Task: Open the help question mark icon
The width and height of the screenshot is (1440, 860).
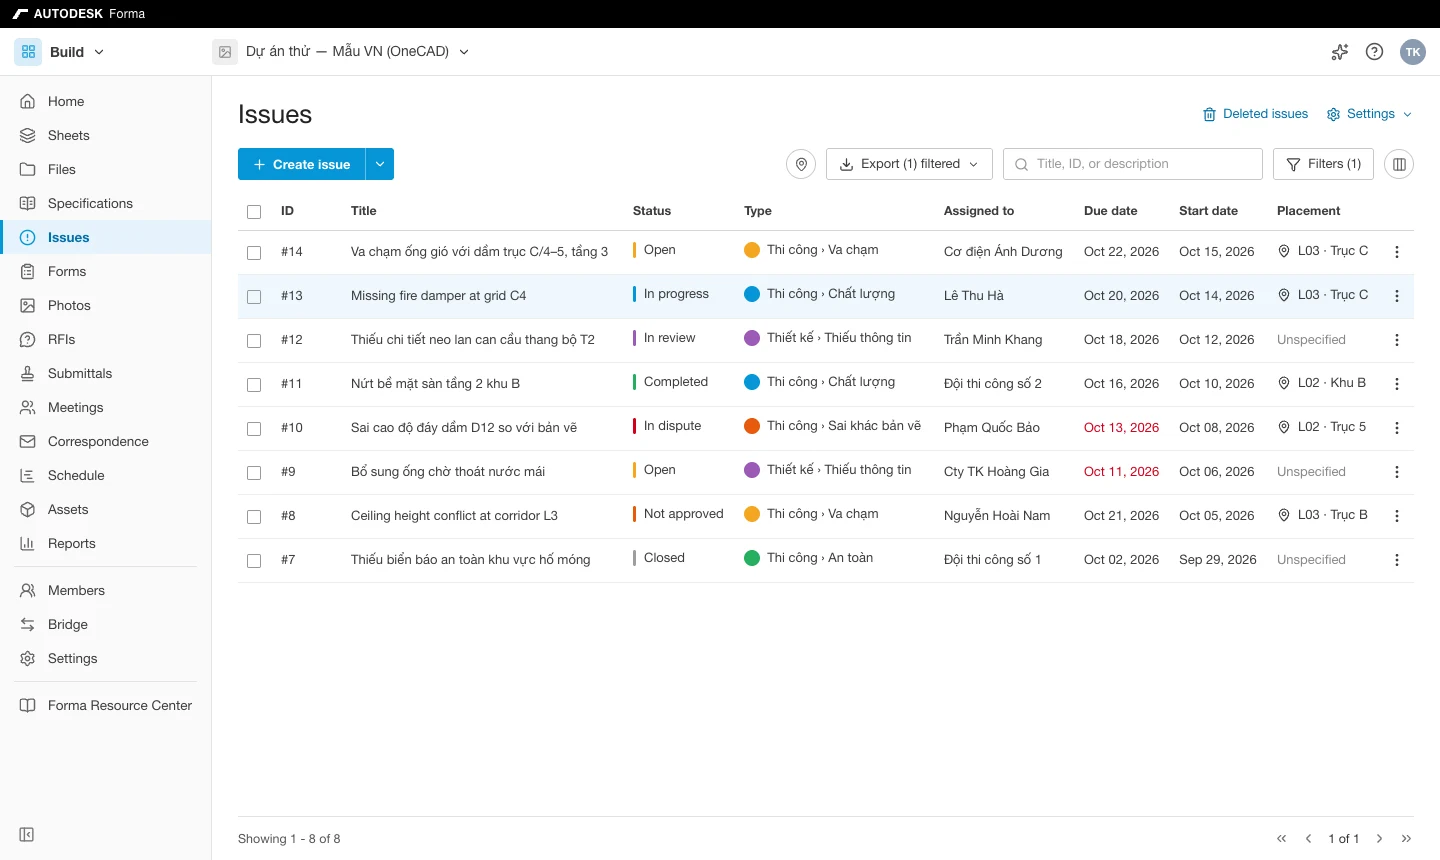Action: (x=1375, y=52)
